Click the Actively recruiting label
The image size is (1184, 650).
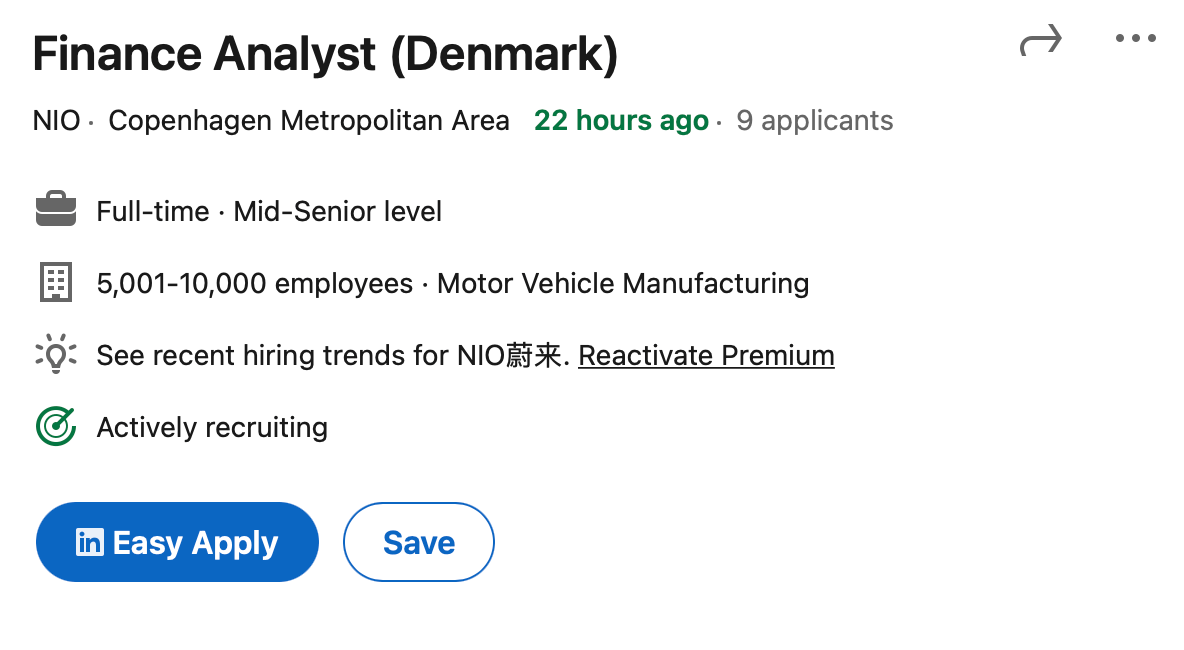pyautogui.click(x=212, y=427)
